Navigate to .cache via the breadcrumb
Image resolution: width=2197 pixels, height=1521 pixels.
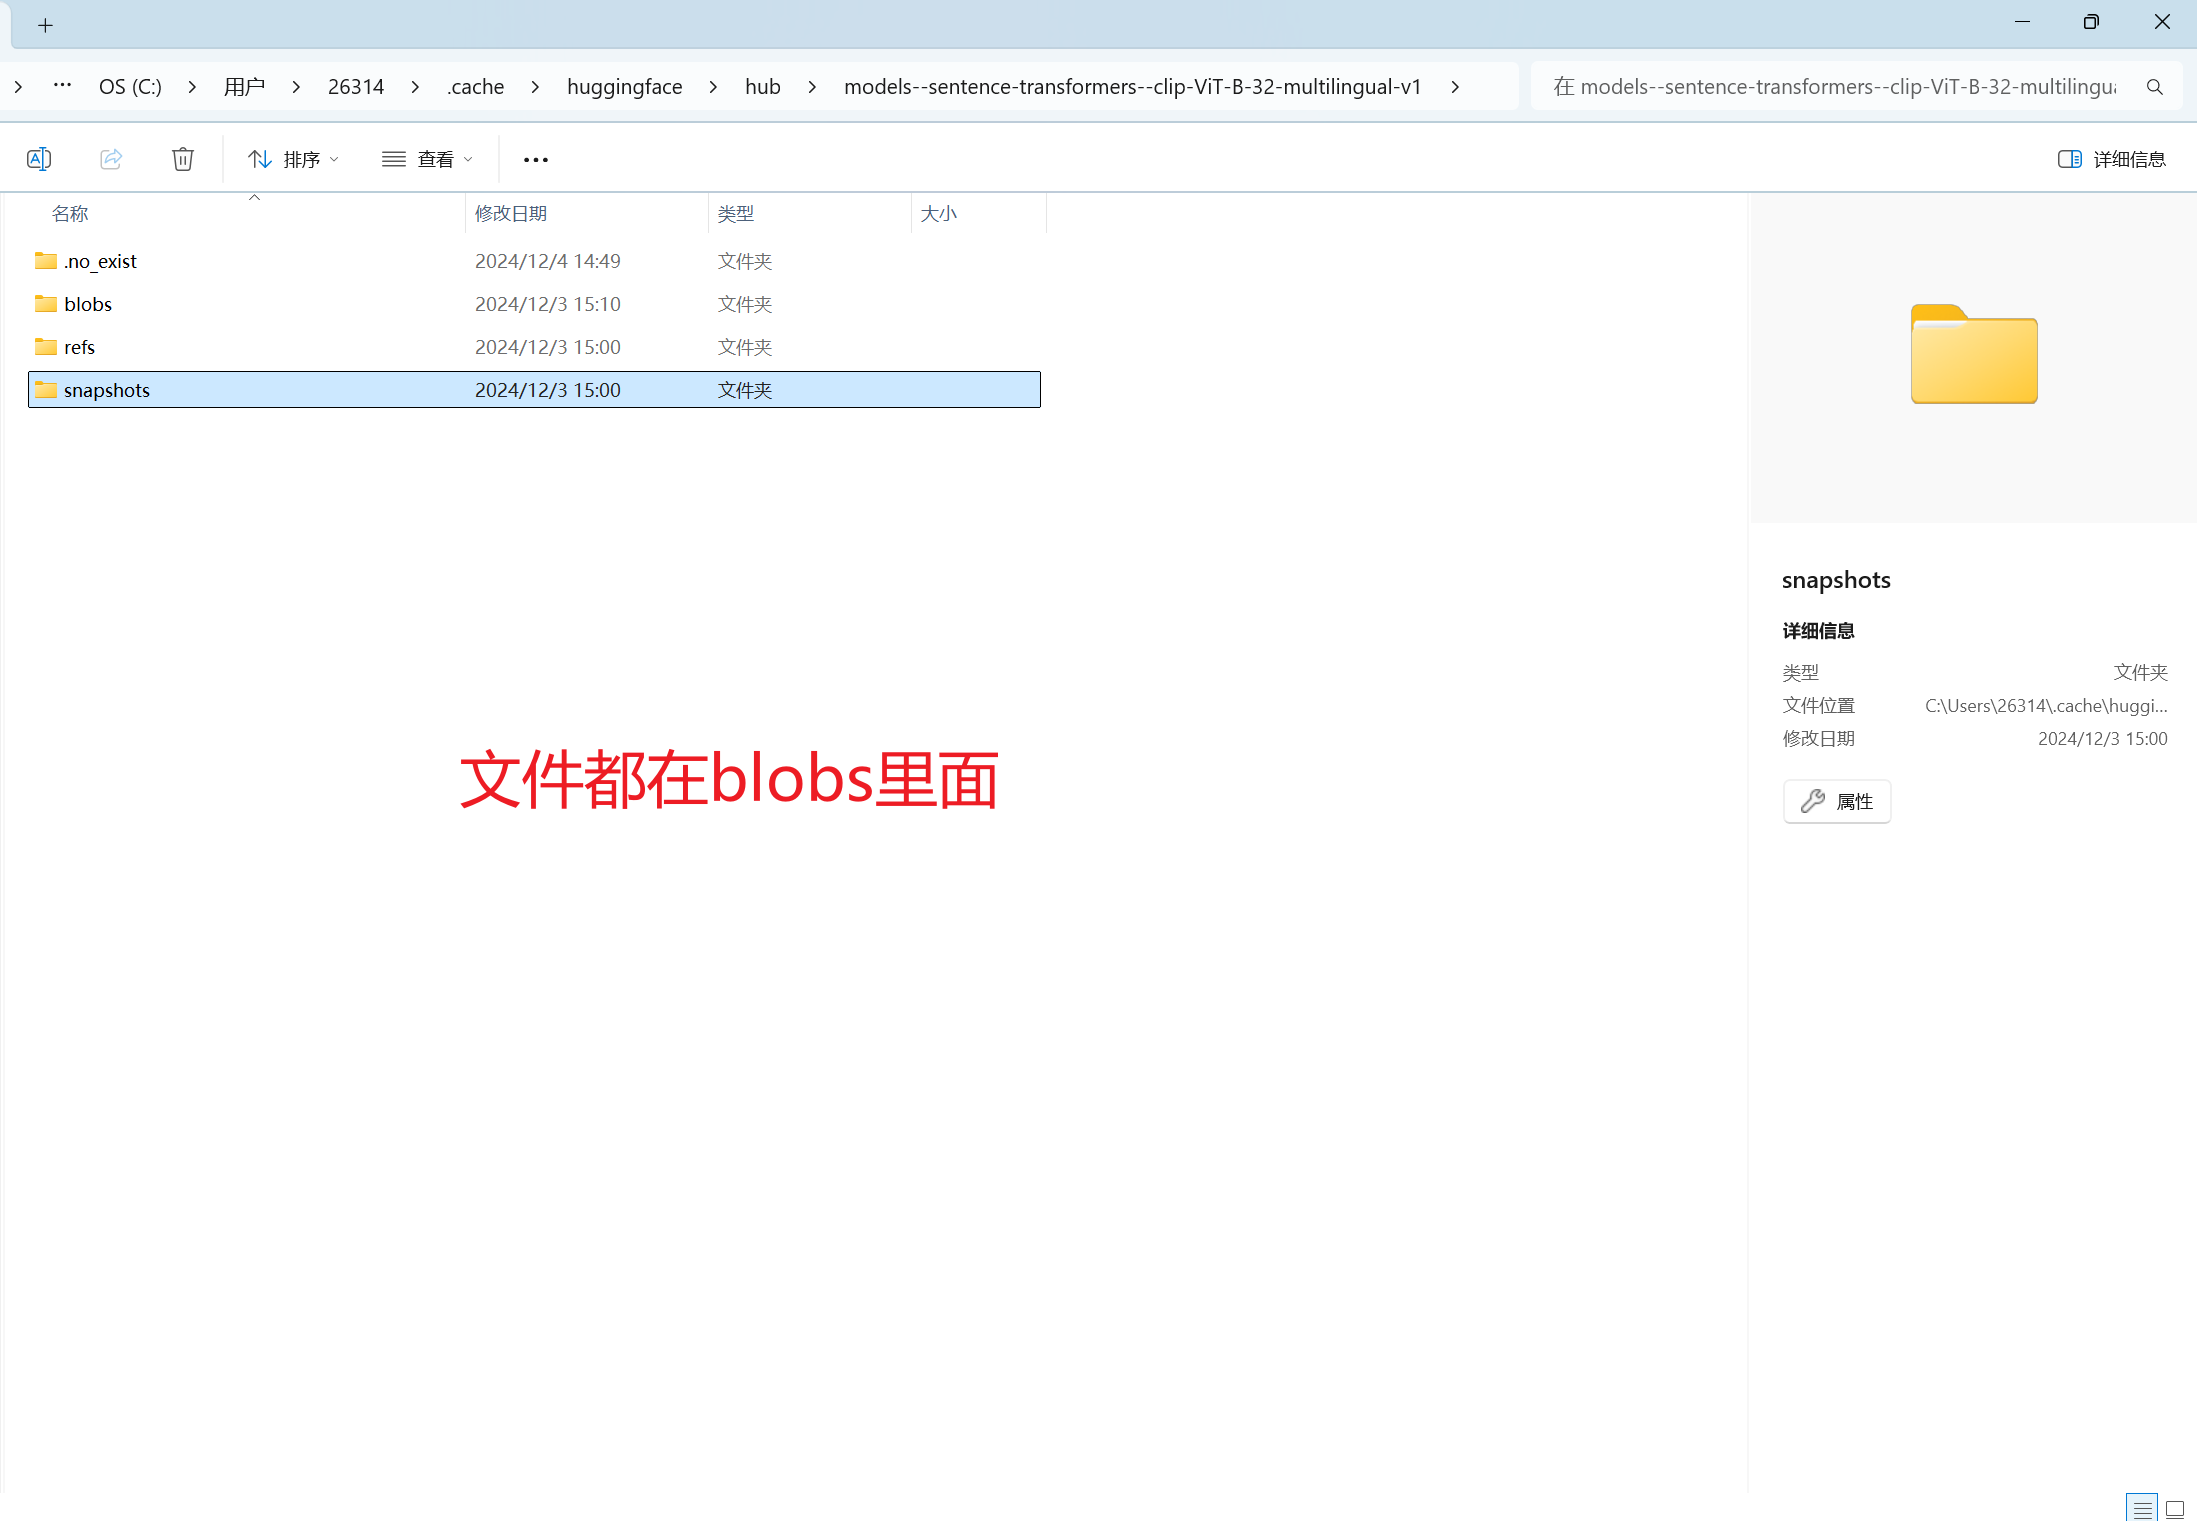(x=475, y=87)
